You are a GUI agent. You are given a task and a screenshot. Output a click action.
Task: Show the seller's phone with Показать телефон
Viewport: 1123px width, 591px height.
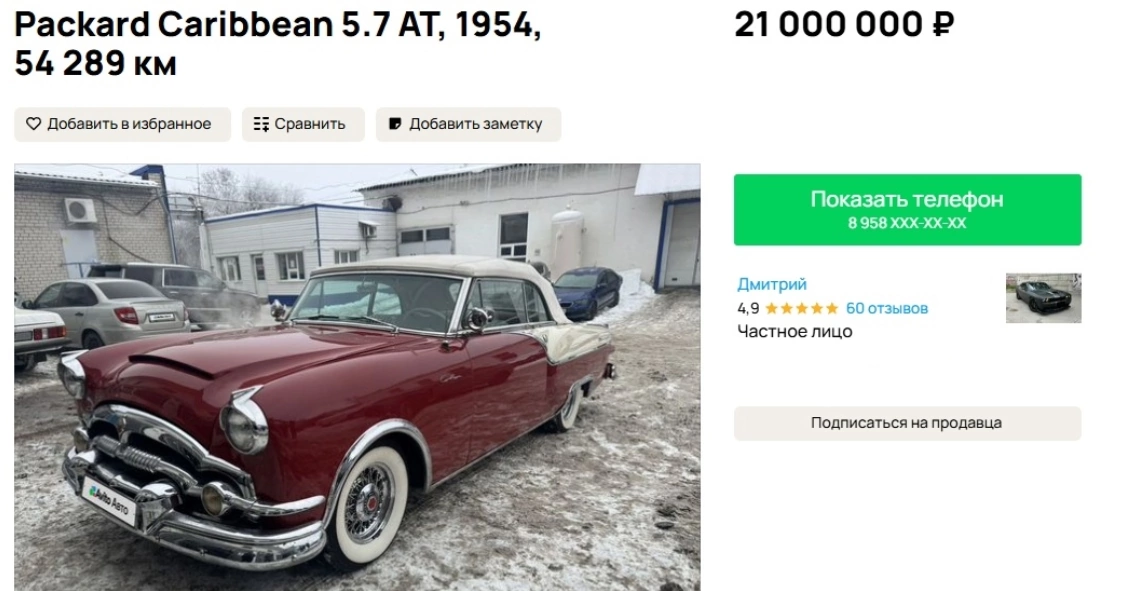[x=907, y=200]
